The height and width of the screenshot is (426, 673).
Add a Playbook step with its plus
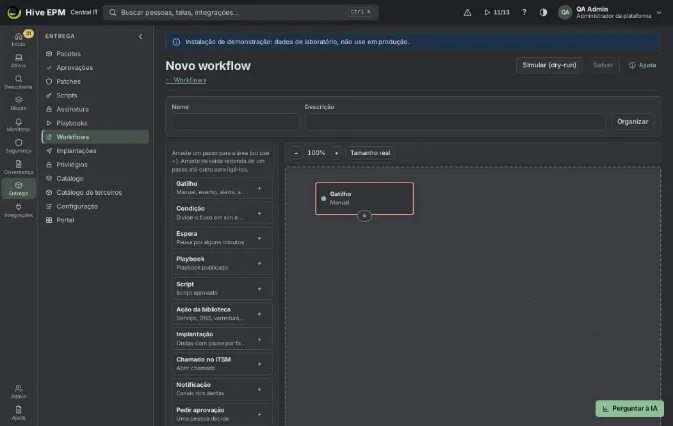click(x=259, y=263)
